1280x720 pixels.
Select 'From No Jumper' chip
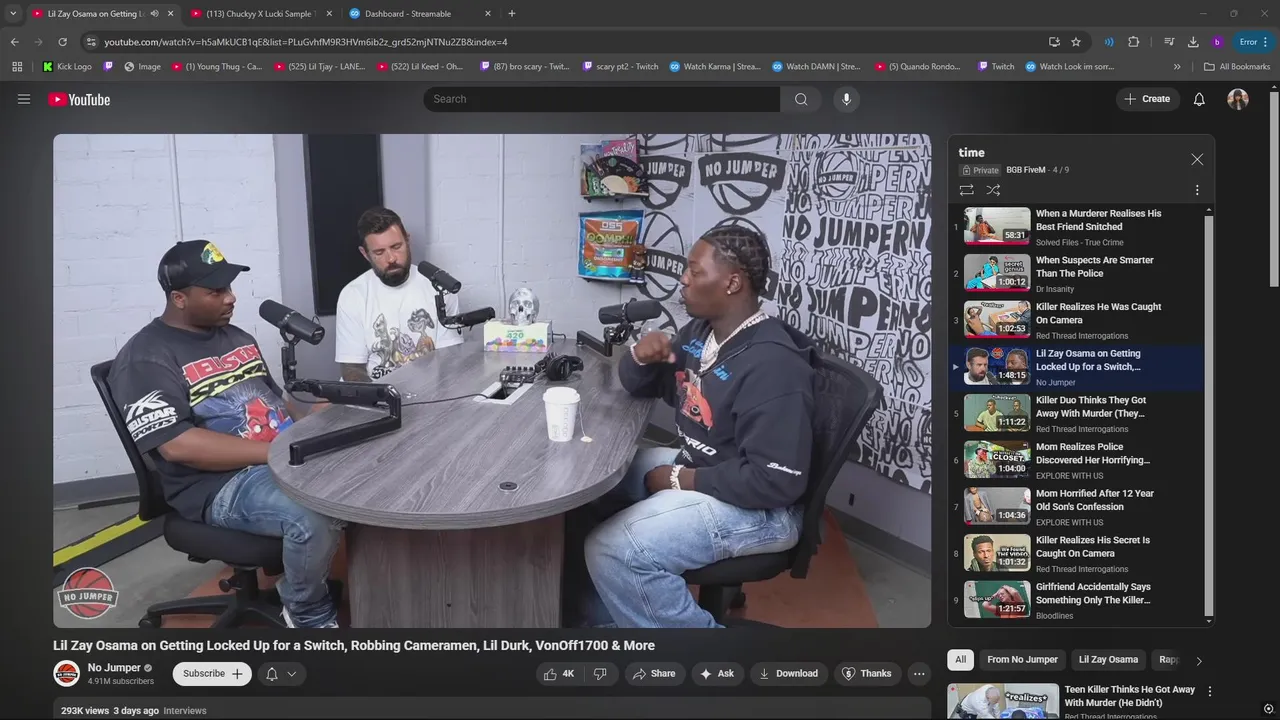(1022, 660)
